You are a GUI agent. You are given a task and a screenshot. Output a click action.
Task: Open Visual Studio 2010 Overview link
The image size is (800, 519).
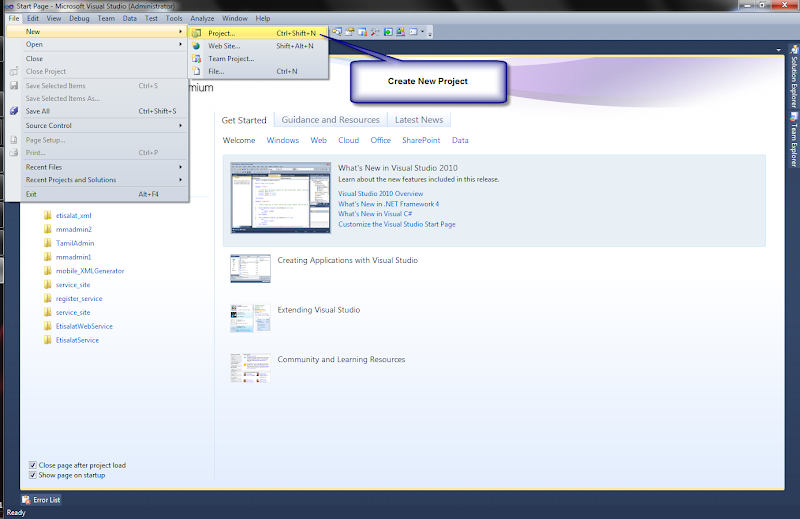(x=381, y=193)
